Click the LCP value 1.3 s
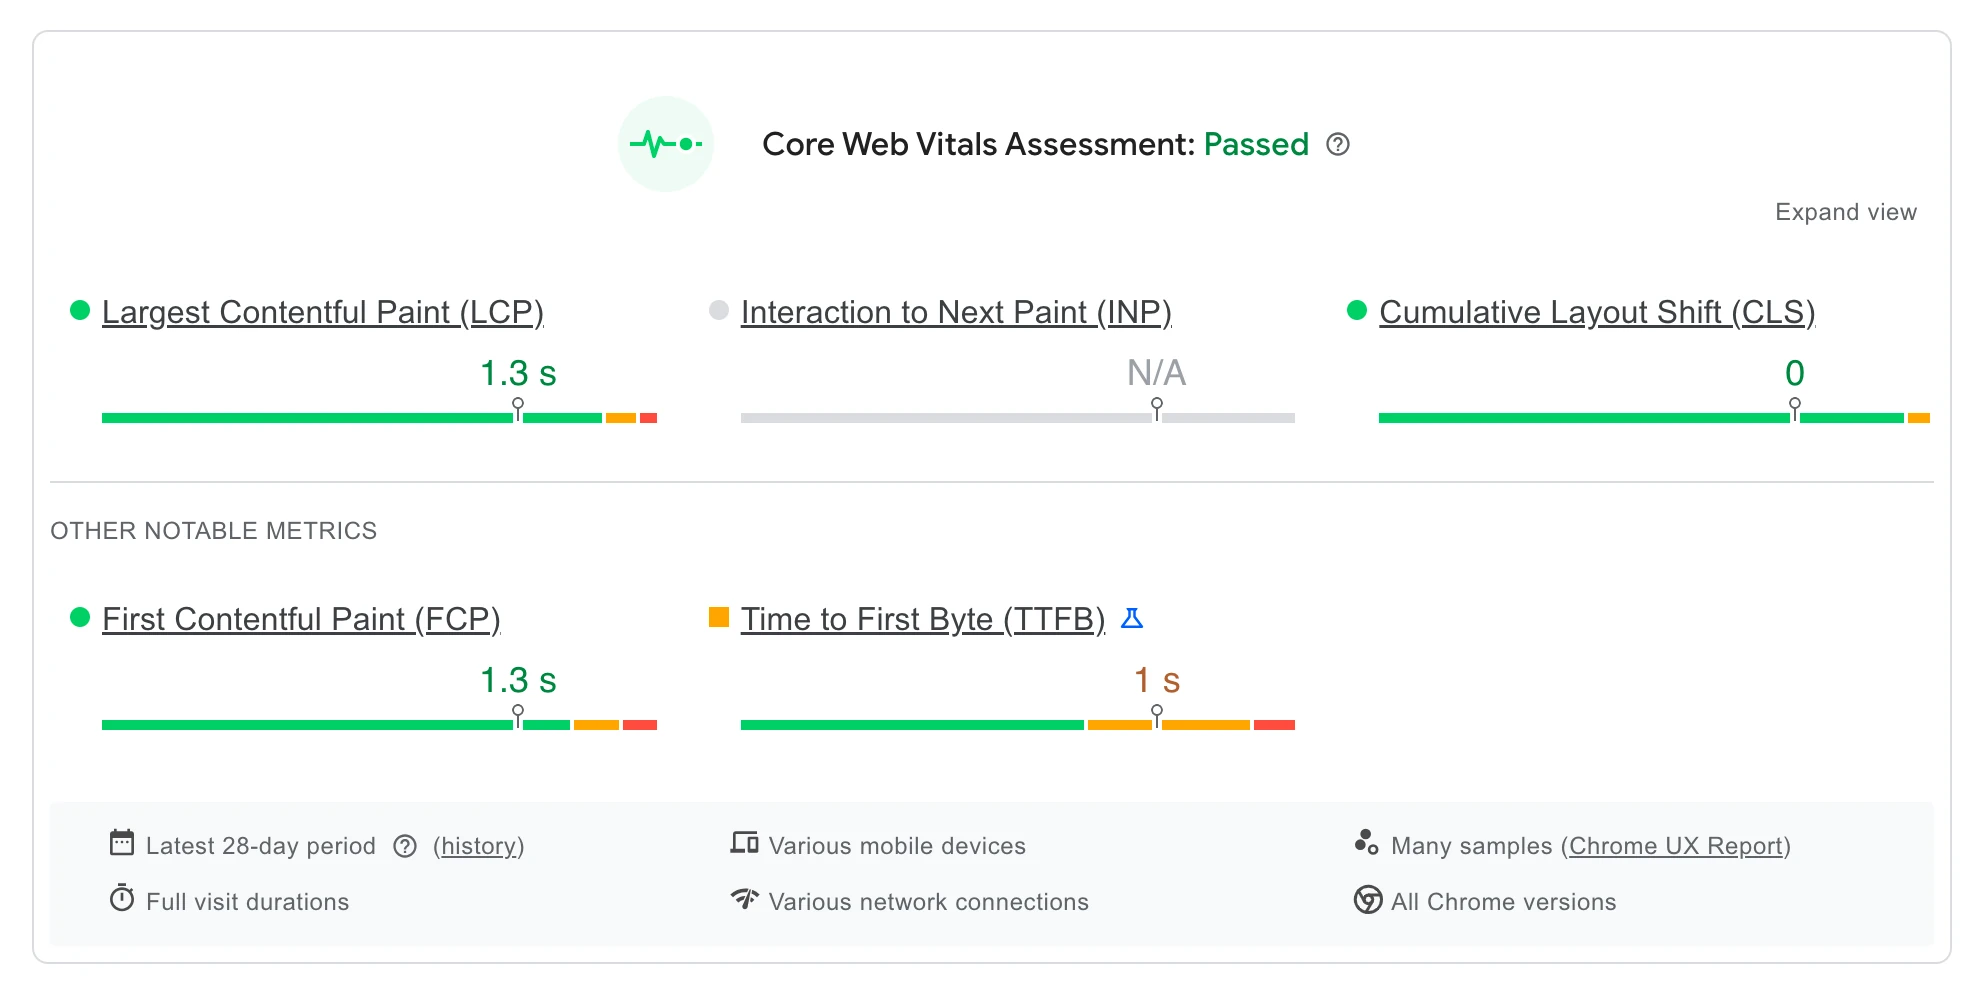The height and width of the screenshot is (988, 1968). (x=518, y=373)
